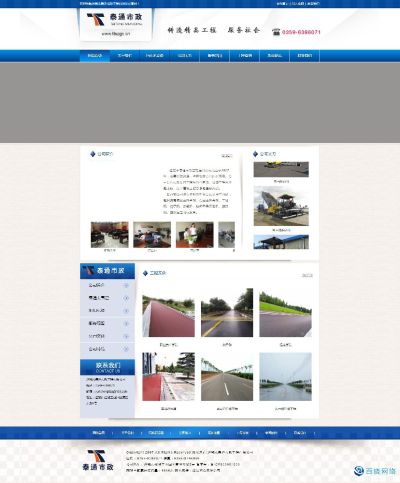Image resolution: width=400 pixels, height=483 pixels.
Task: Click the sixth sidebar row's circle arrow icon
Action: coord(126,349)
